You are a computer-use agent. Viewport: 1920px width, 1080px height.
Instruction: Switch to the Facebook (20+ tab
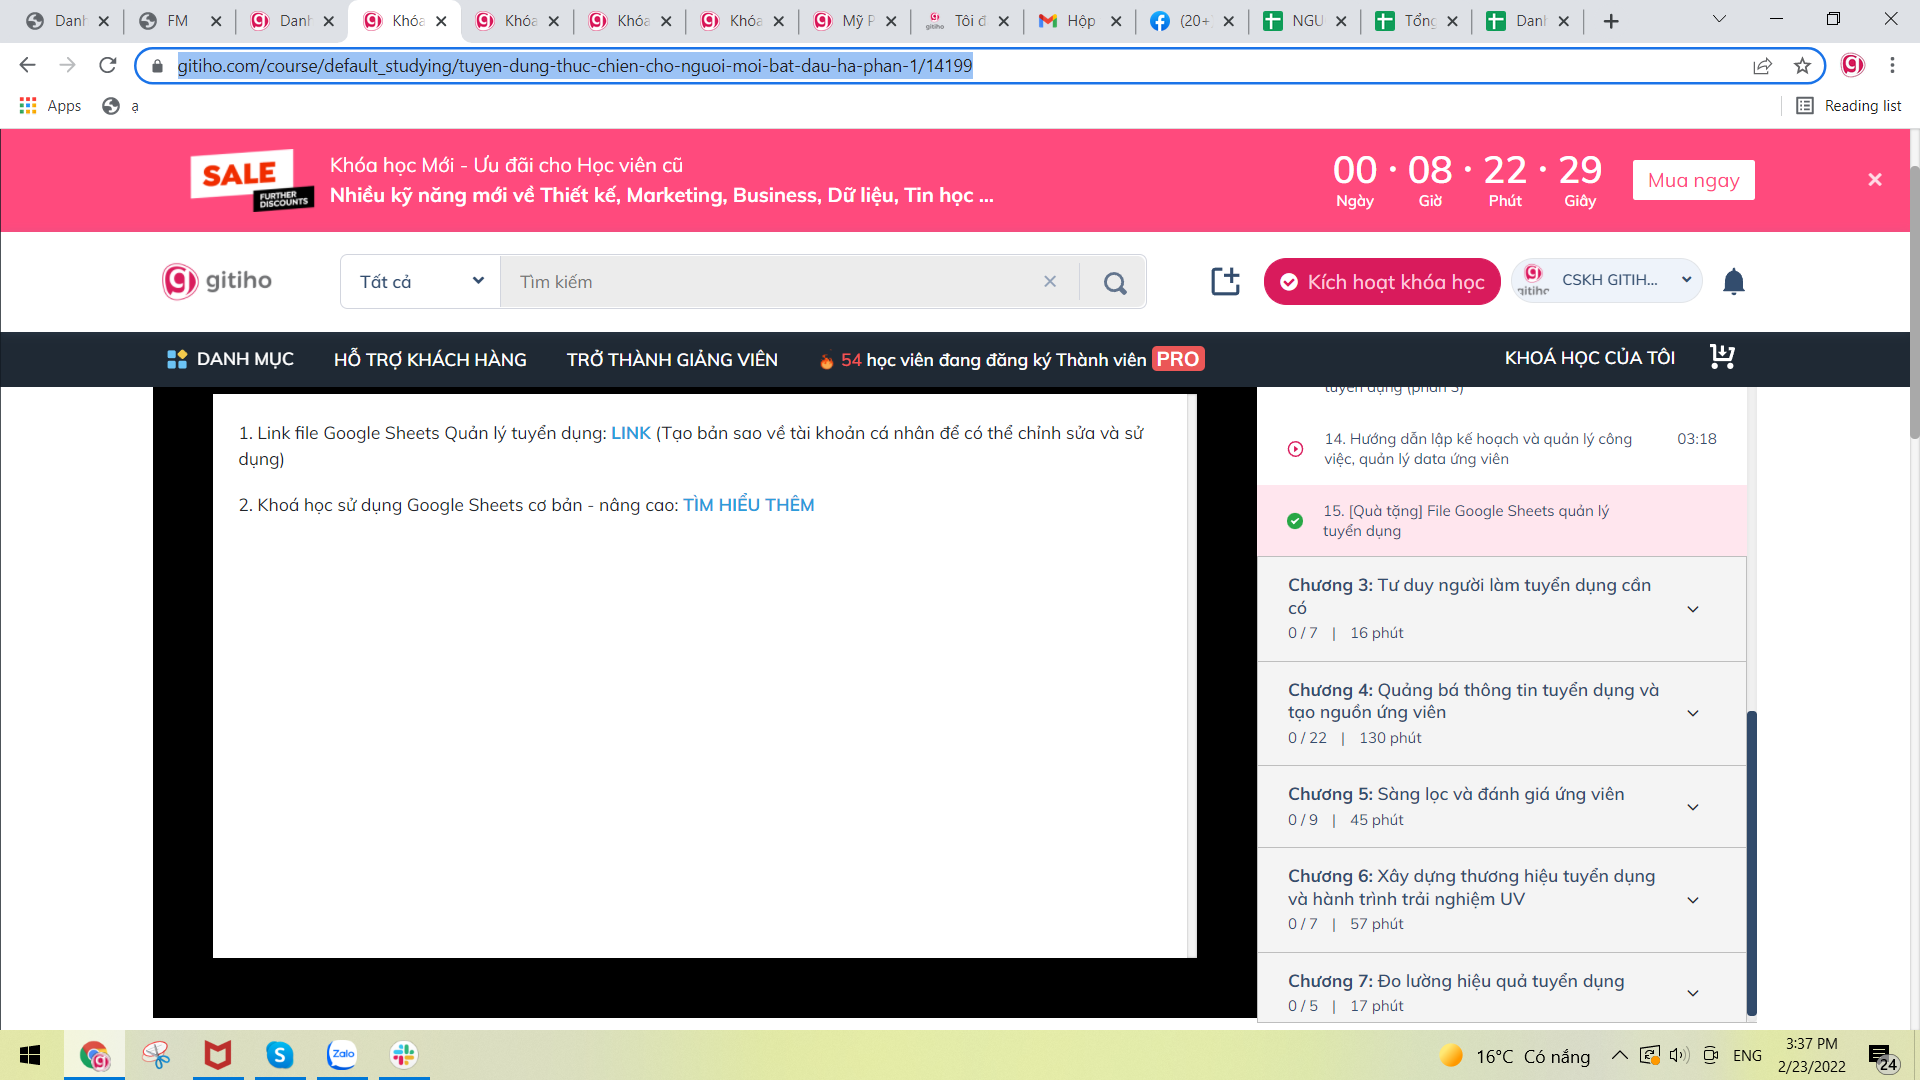(x=1192, y=21)
